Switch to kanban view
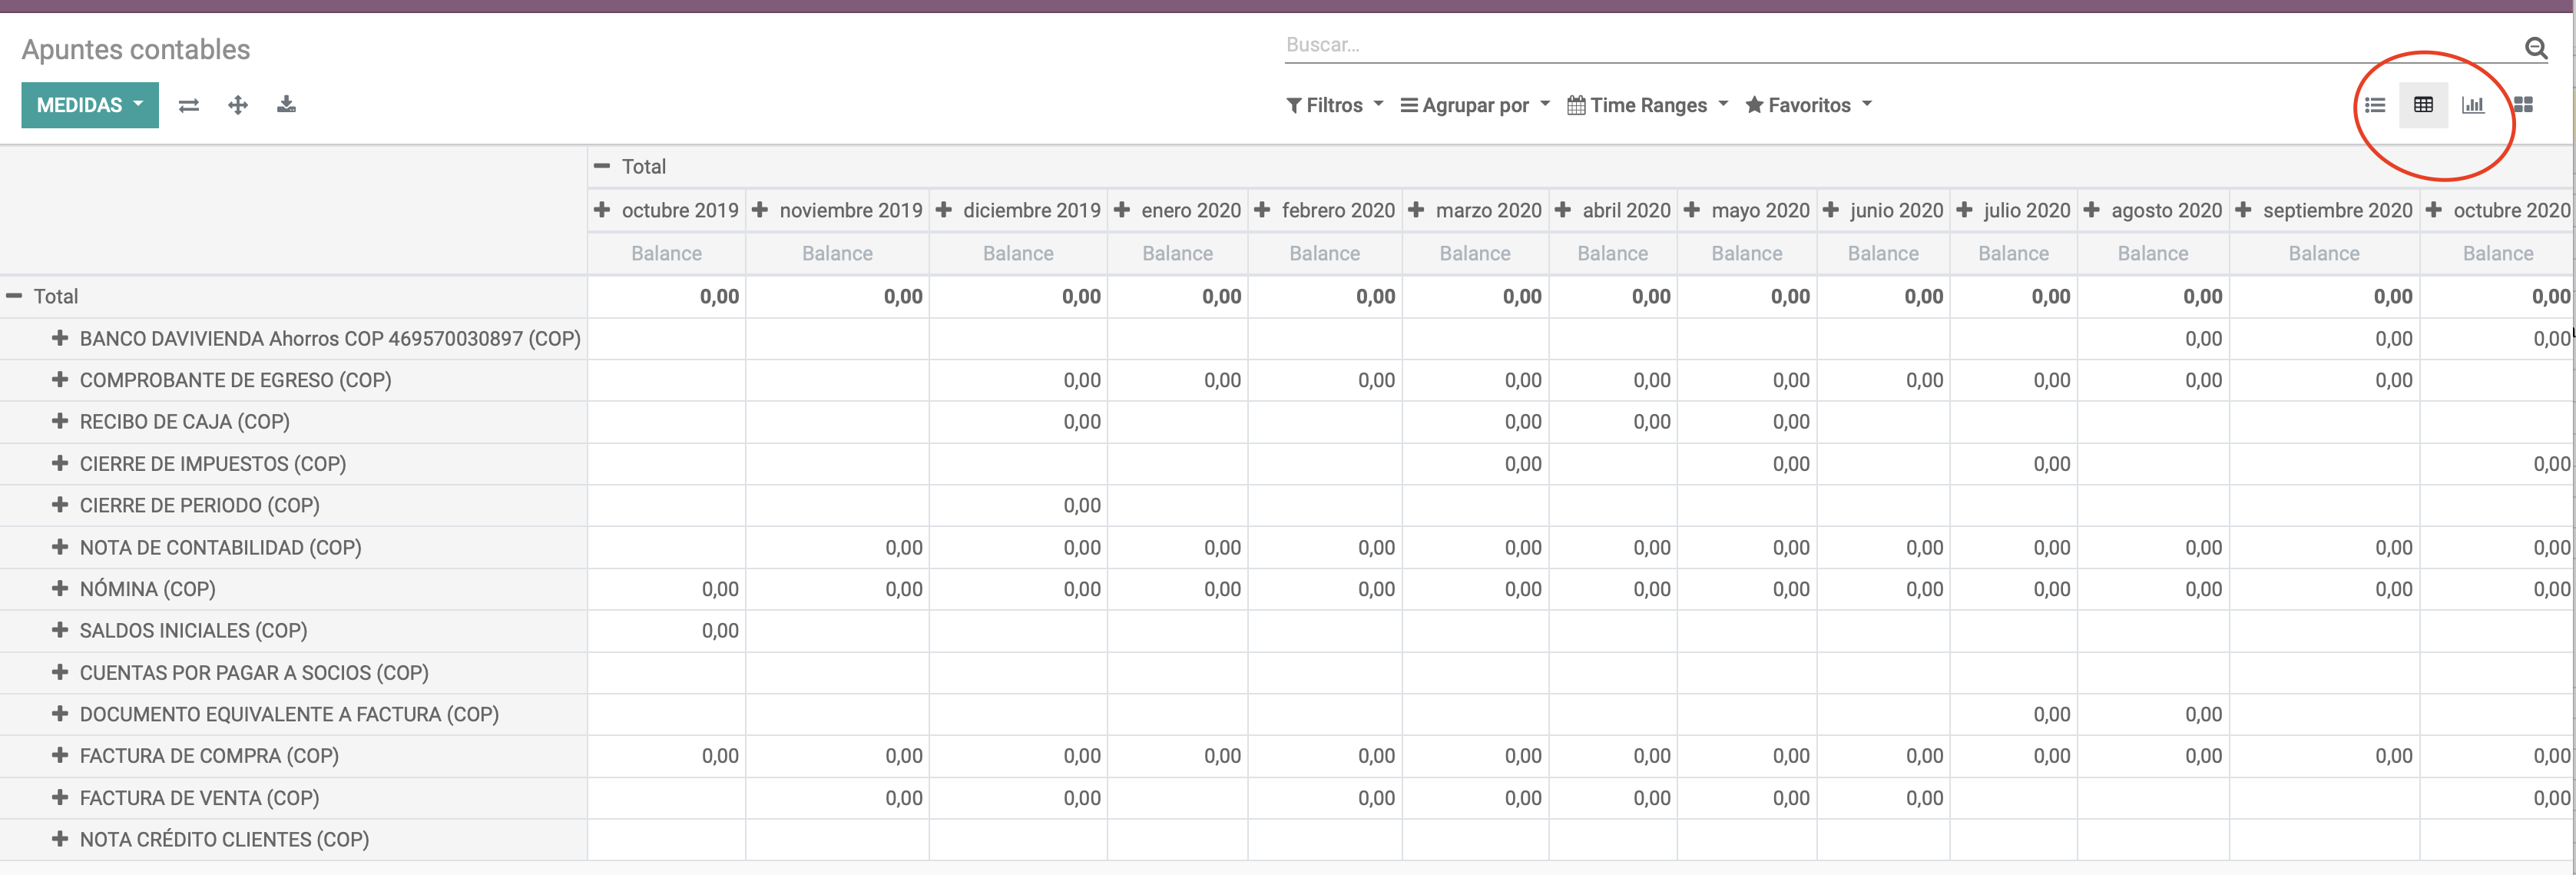Viewport: 2576px width, 875px height. click(x=2523, y=105)
